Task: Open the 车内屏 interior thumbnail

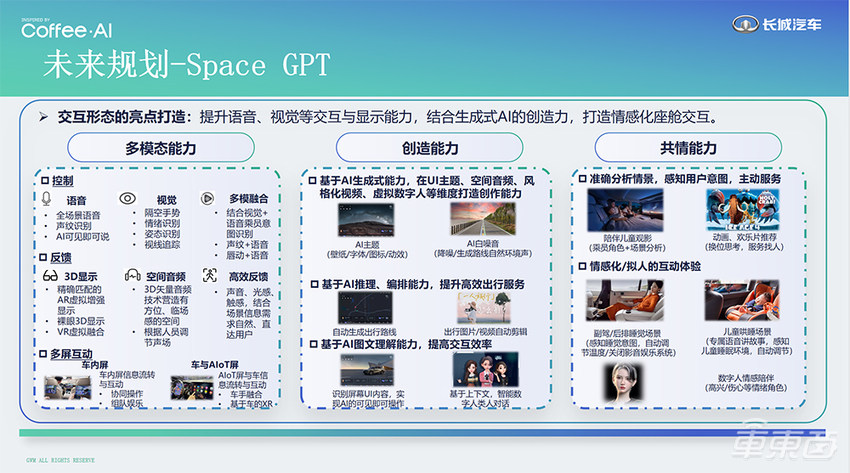Action: (68, 388)
